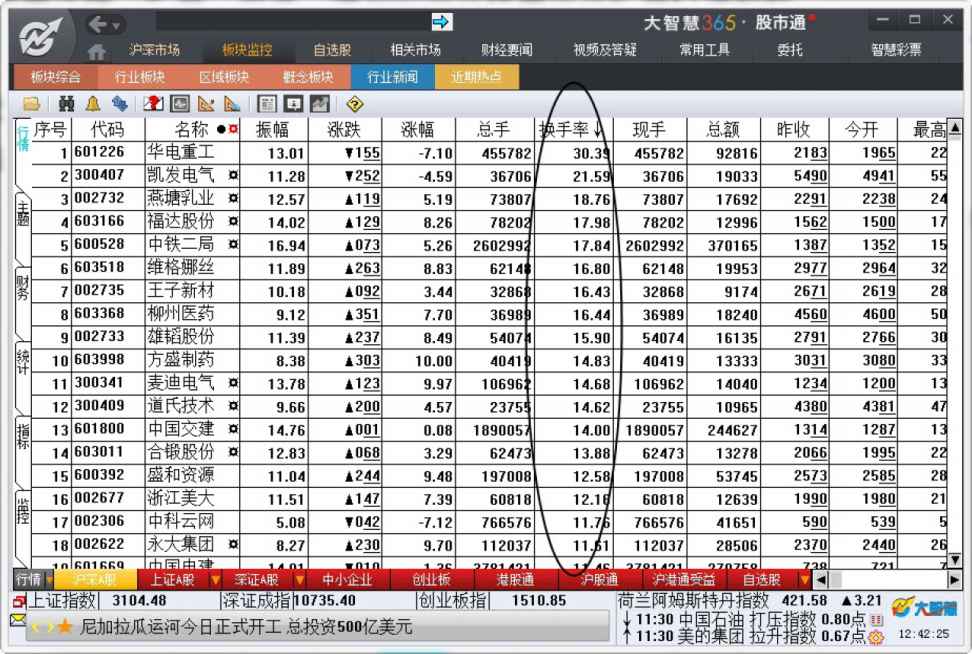972x654 pixels.
Task: Open the folder icon in the toolbar
Action: (31, 104)
